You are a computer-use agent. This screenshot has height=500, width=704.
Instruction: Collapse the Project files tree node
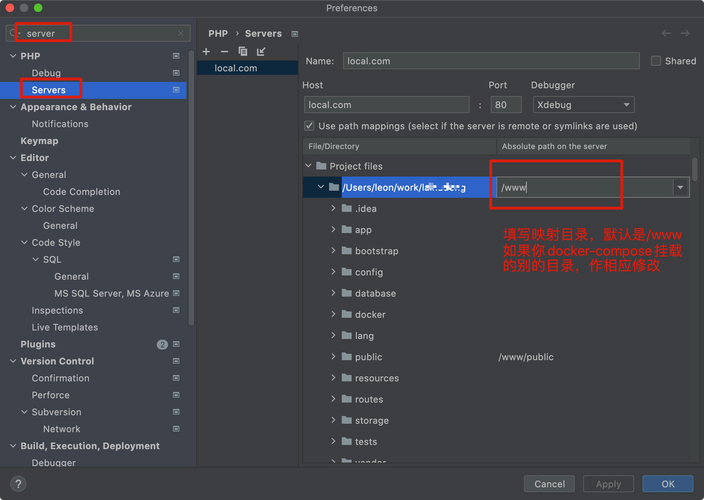(308, 166)
